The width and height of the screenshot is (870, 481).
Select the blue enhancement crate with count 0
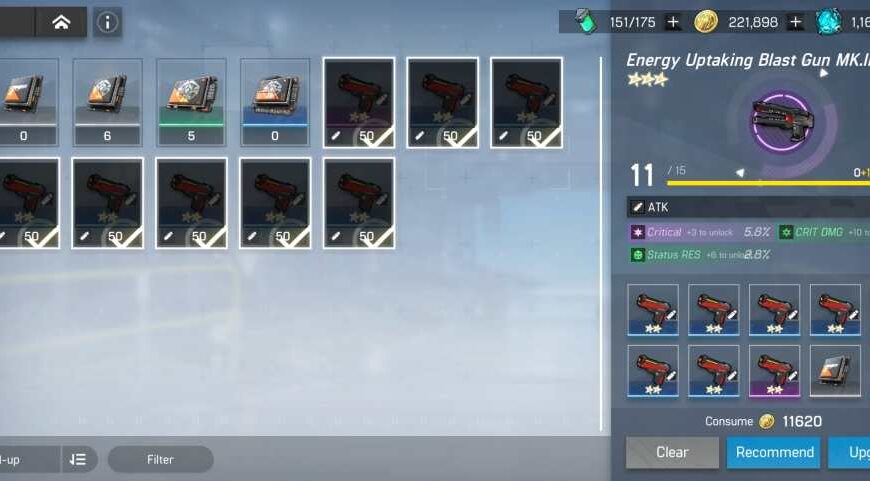point(275,102)
